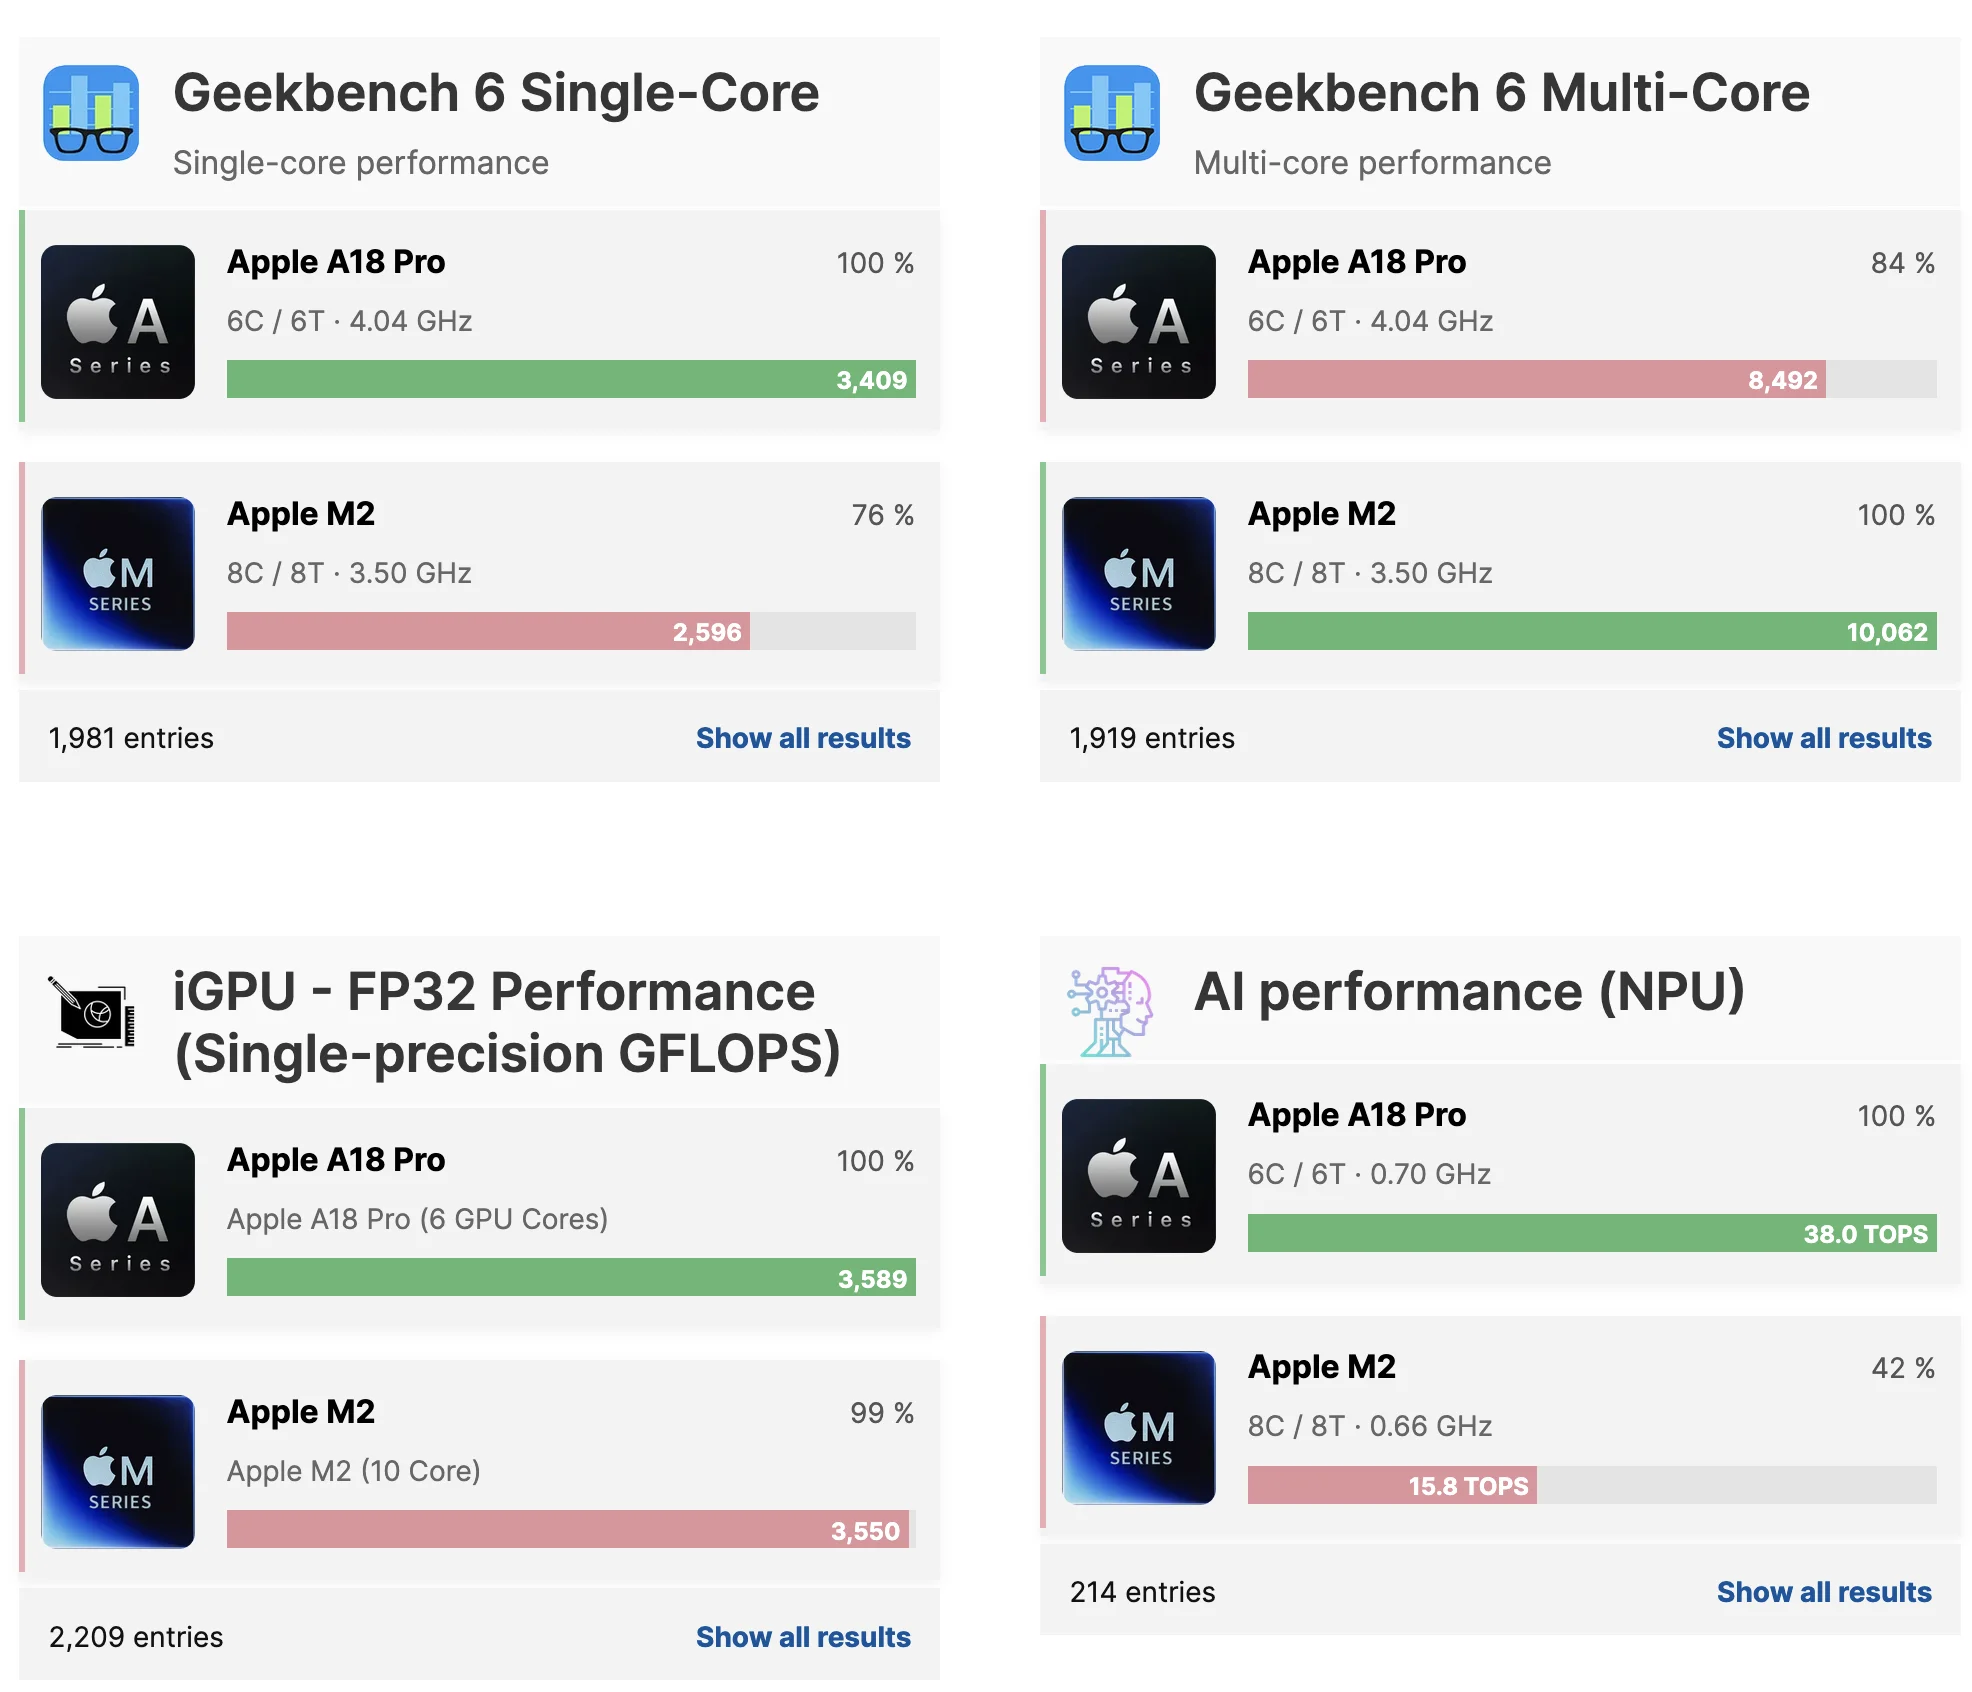
Task: Click the M Series chip icon in iGPU section
Action: 118,1472
